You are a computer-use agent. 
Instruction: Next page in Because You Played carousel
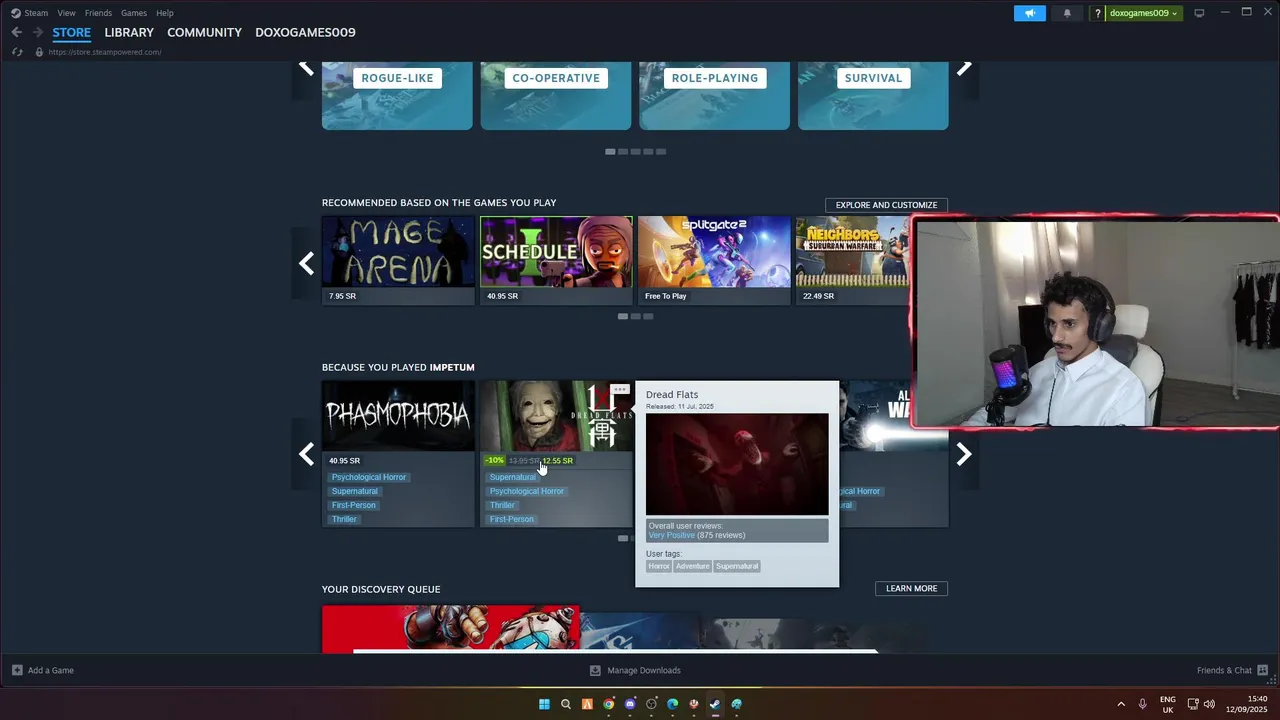pyautogui.click(x=963, y=454)
